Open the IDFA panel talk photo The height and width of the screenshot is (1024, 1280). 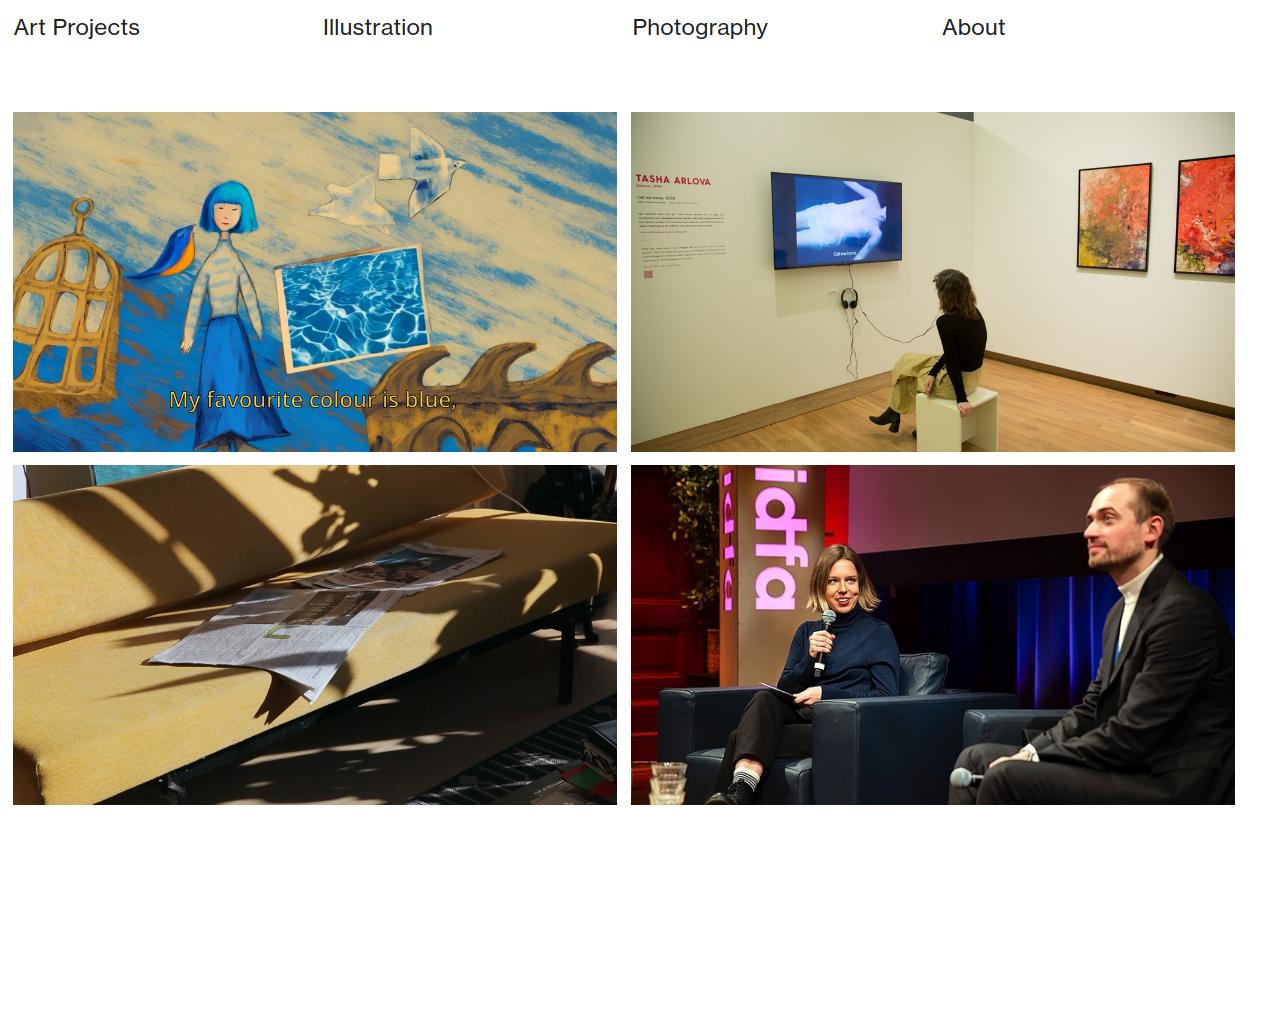coord(933,635)
